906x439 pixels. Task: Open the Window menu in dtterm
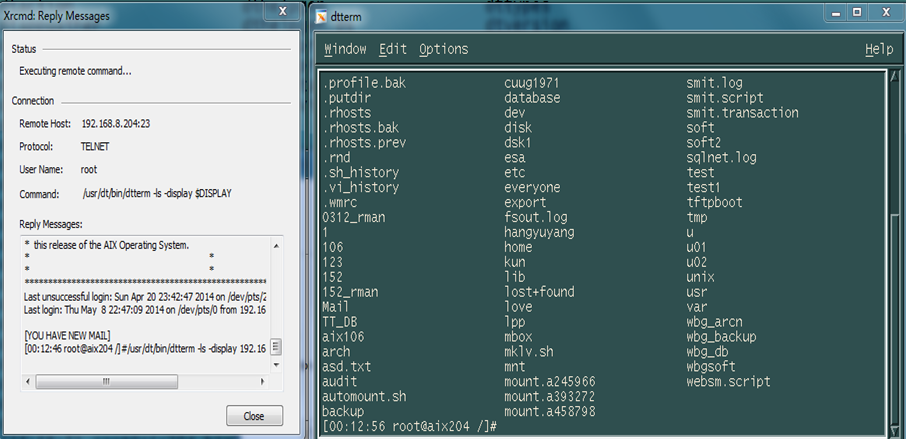pyautogui.click(x=345, y=49)
